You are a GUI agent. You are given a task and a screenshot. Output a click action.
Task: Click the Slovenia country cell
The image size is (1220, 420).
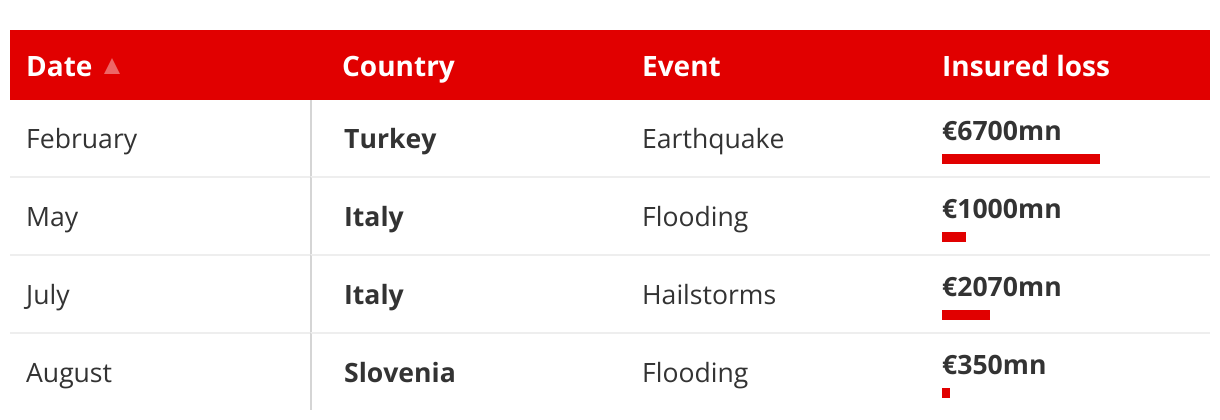pyautogui.click(x=400, y=373)
